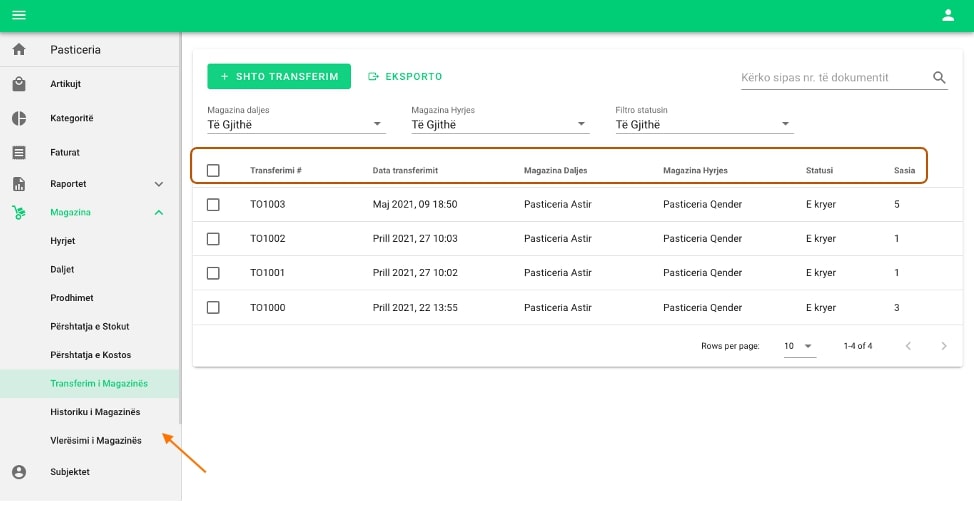Viewport: 974px width, 528px height.
Task: Toggle the select-all header checkbox
Action: (x=213, y=171)
